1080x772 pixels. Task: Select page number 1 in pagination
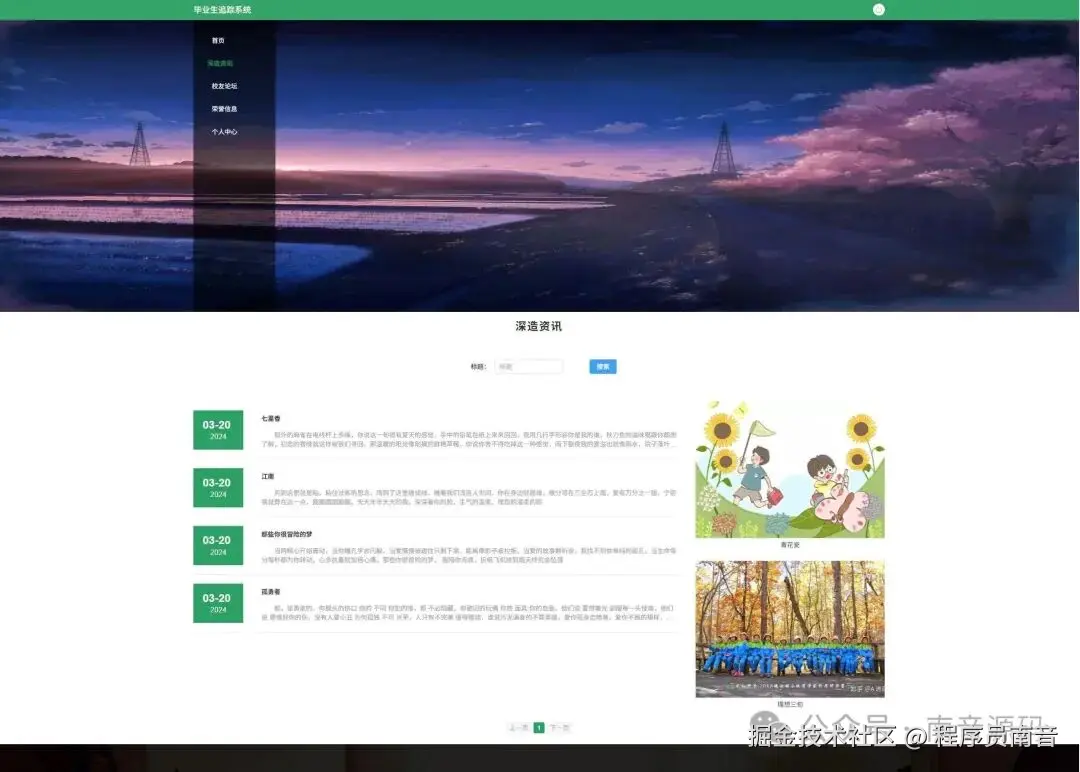tap(538, 727)
